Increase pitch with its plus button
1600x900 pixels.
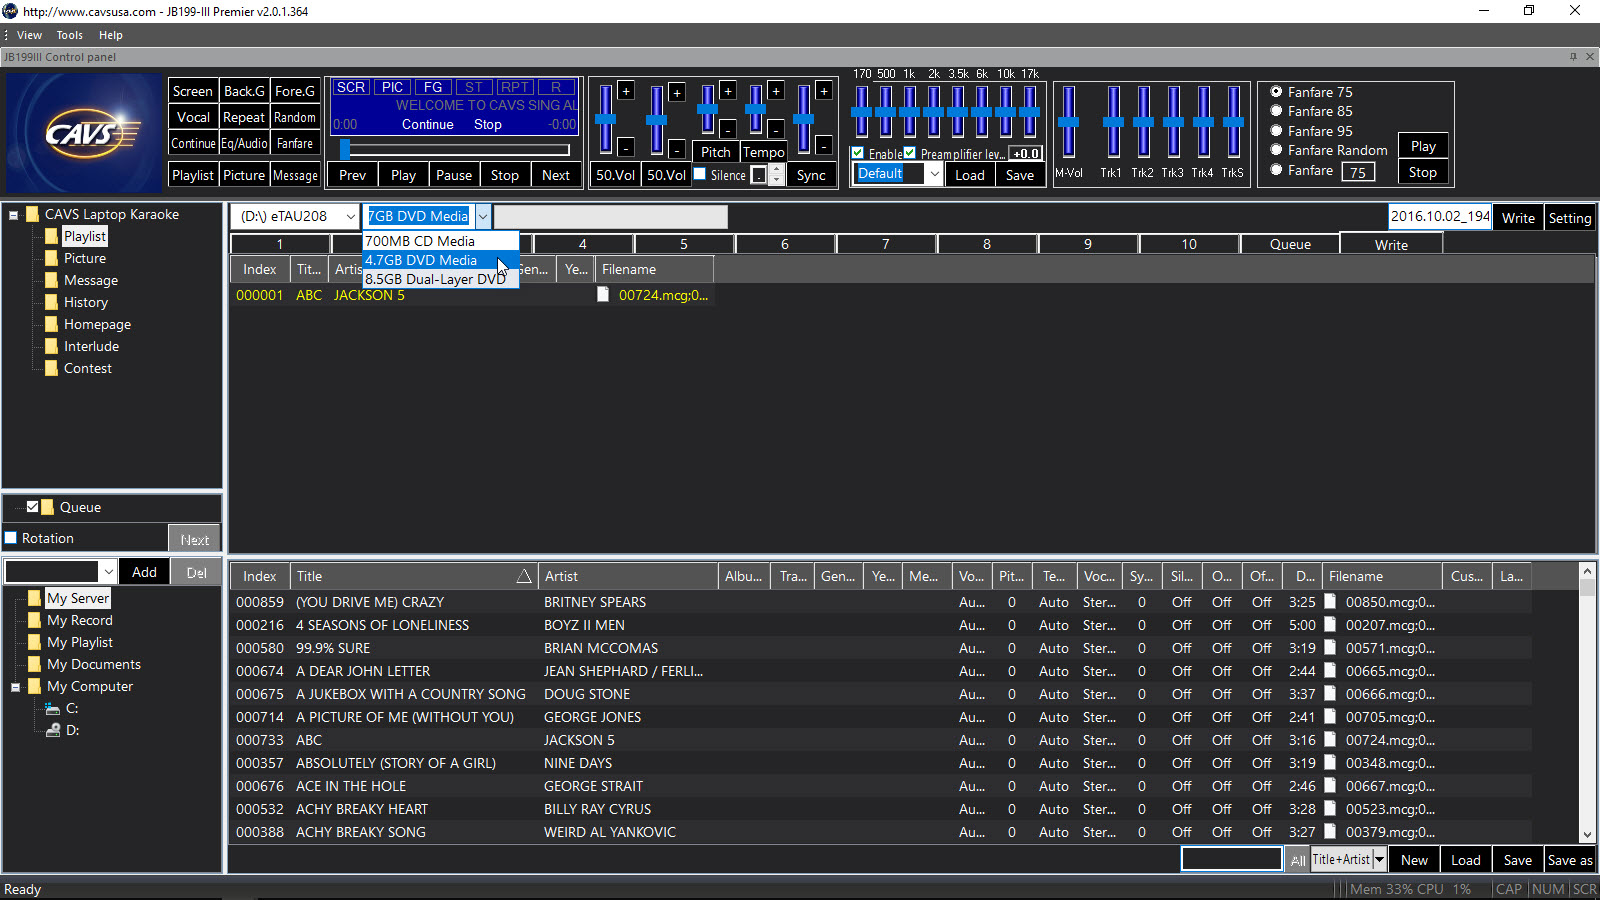point(728,91)
